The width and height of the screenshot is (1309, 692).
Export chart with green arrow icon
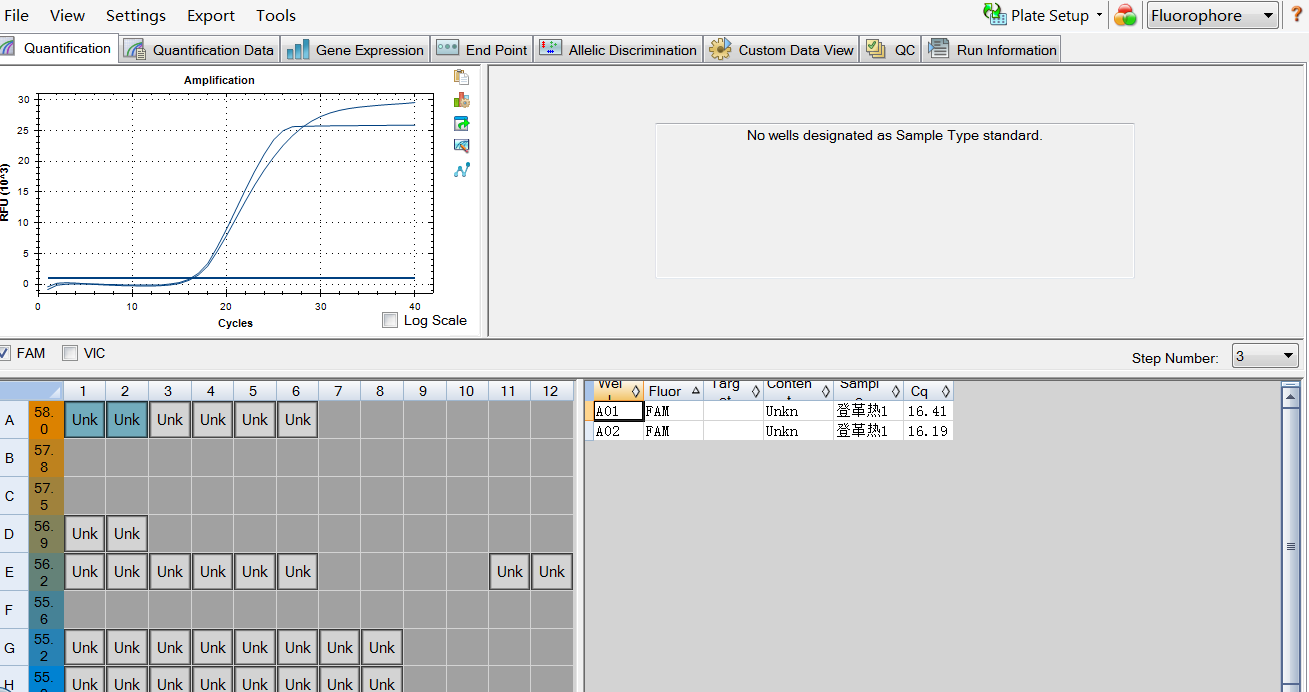(x=461, y=123)
